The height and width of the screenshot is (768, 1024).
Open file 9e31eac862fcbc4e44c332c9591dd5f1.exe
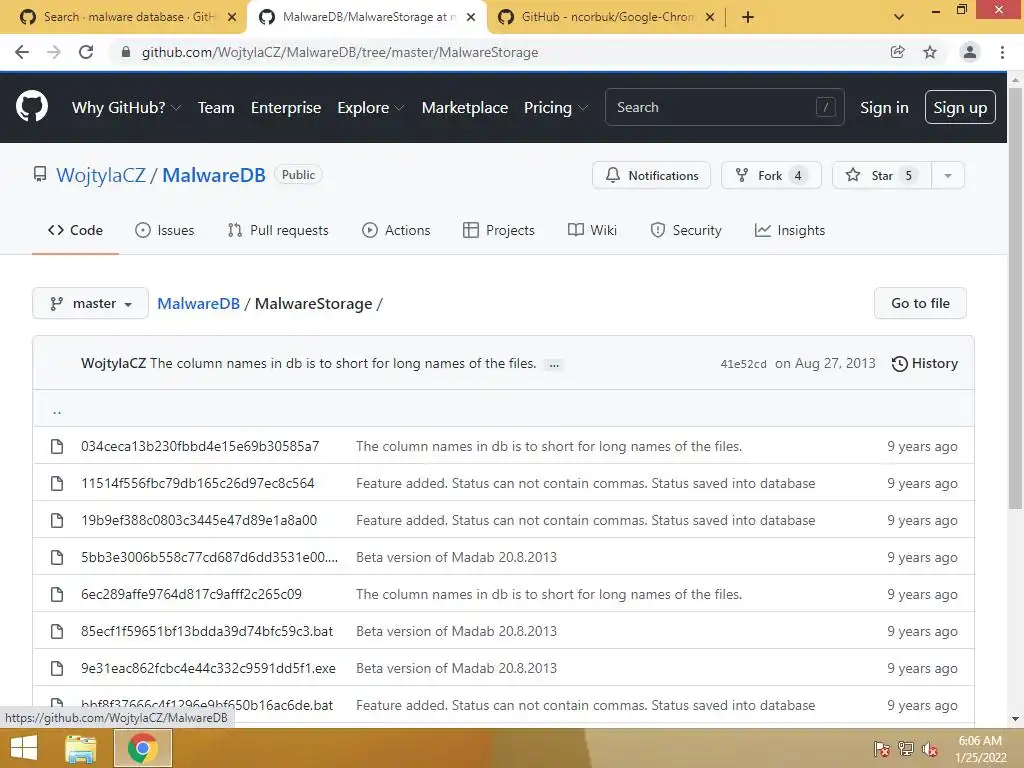[x=208, y=668]
